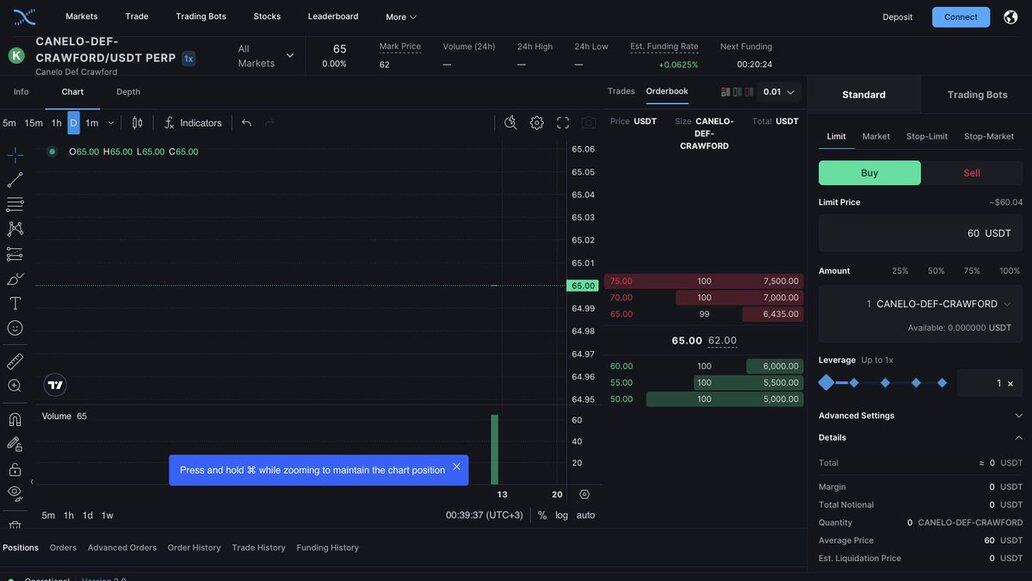1032x581 pixels.
Task: Select the 15m chart interval
Action: point(34,123)
